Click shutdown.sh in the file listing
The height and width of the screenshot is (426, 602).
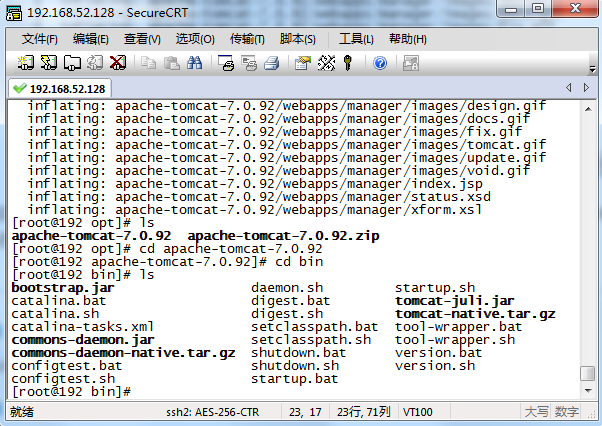coord(295,366)
